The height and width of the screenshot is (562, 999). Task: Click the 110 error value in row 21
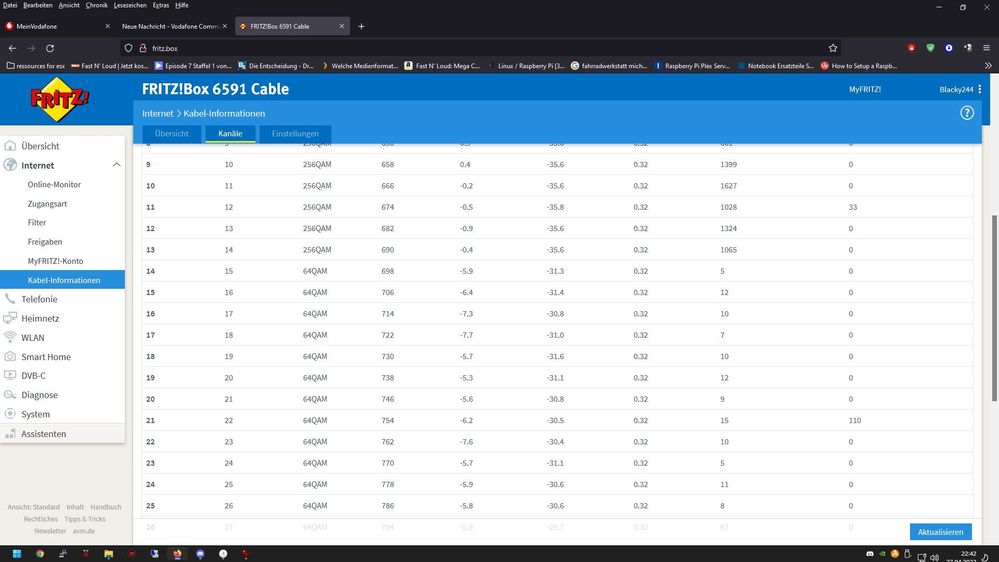tap(854, 421)
